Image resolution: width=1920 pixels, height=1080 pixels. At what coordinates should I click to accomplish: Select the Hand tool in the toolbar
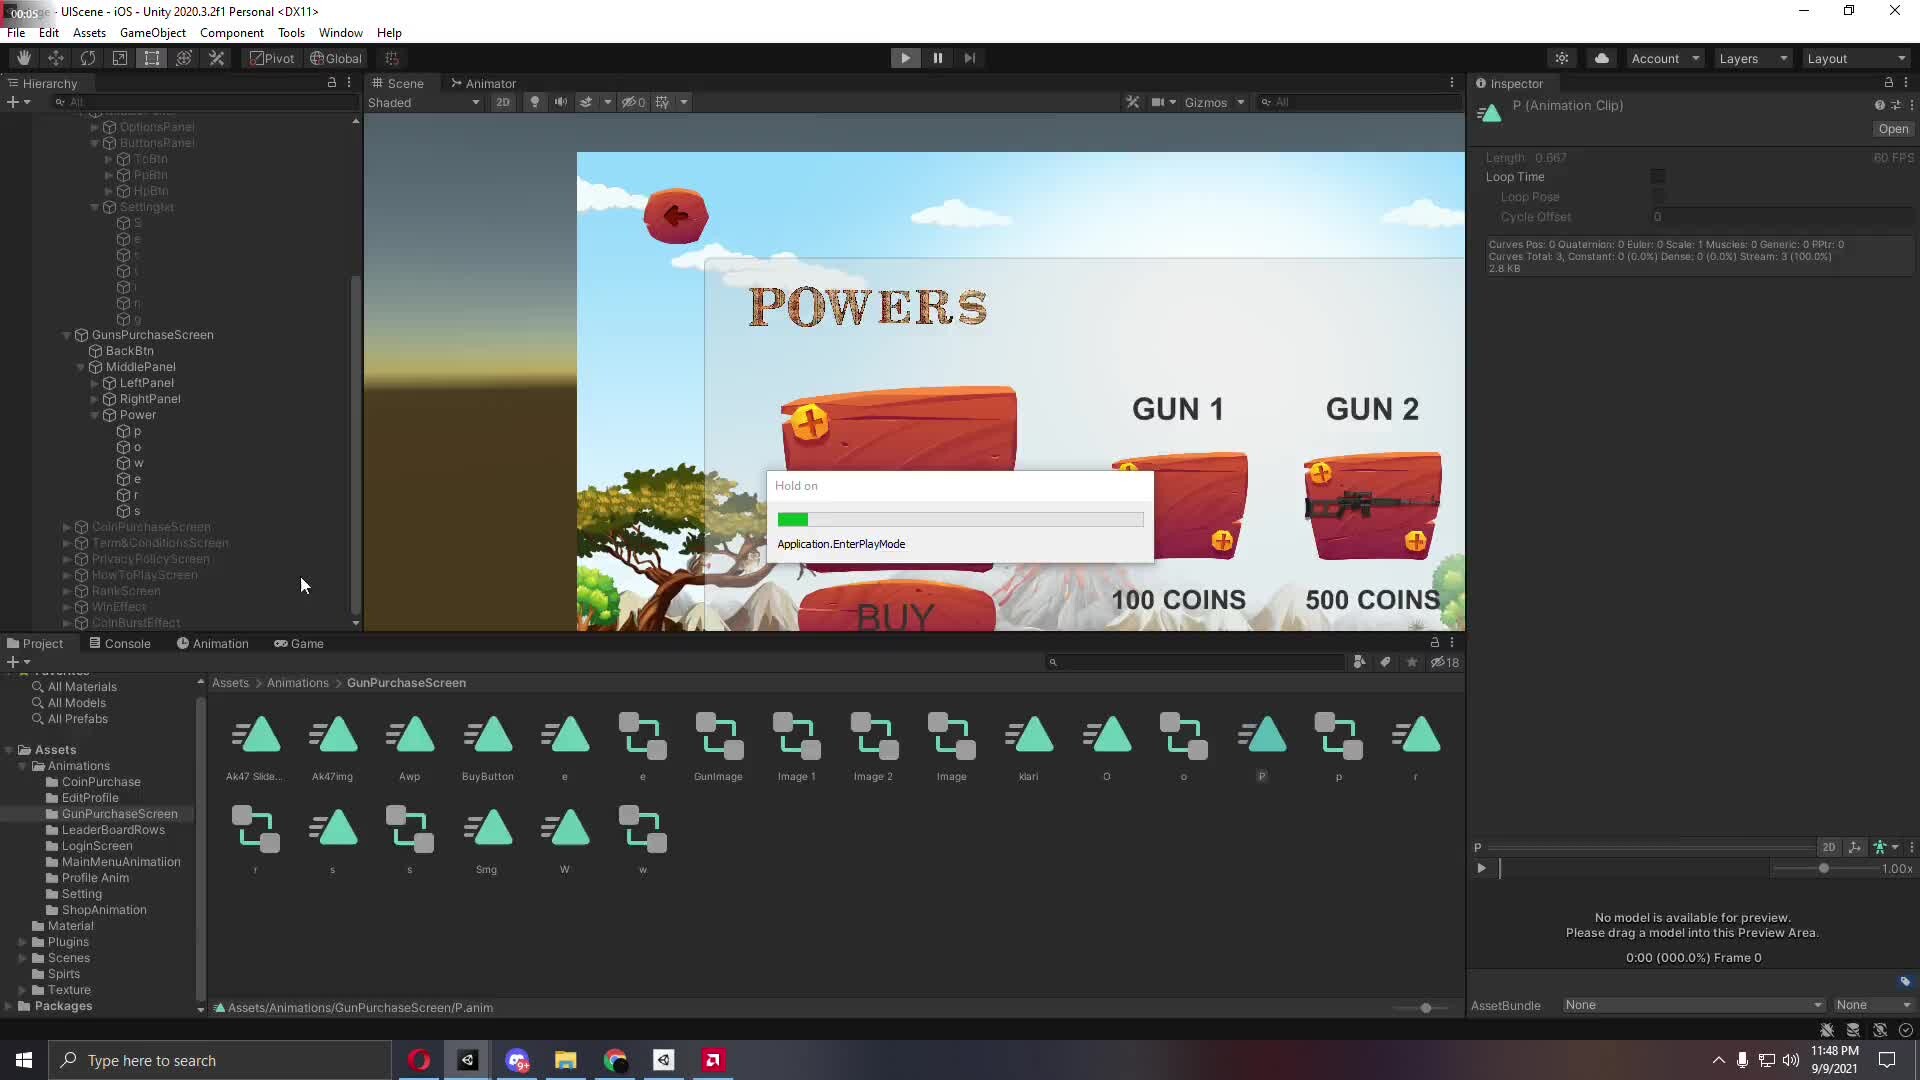tap(22, 57)
